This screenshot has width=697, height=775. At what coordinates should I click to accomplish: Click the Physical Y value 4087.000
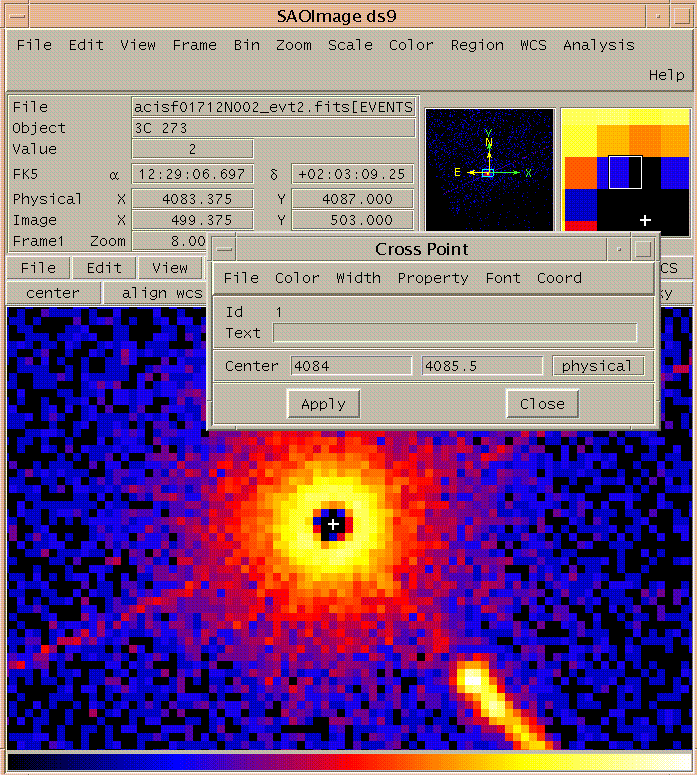[352, 199]
